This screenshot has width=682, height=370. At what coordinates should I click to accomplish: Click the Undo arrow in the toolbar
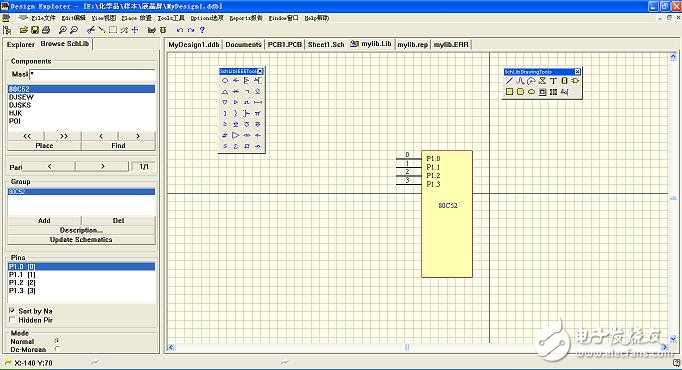[x=180, y=30]
